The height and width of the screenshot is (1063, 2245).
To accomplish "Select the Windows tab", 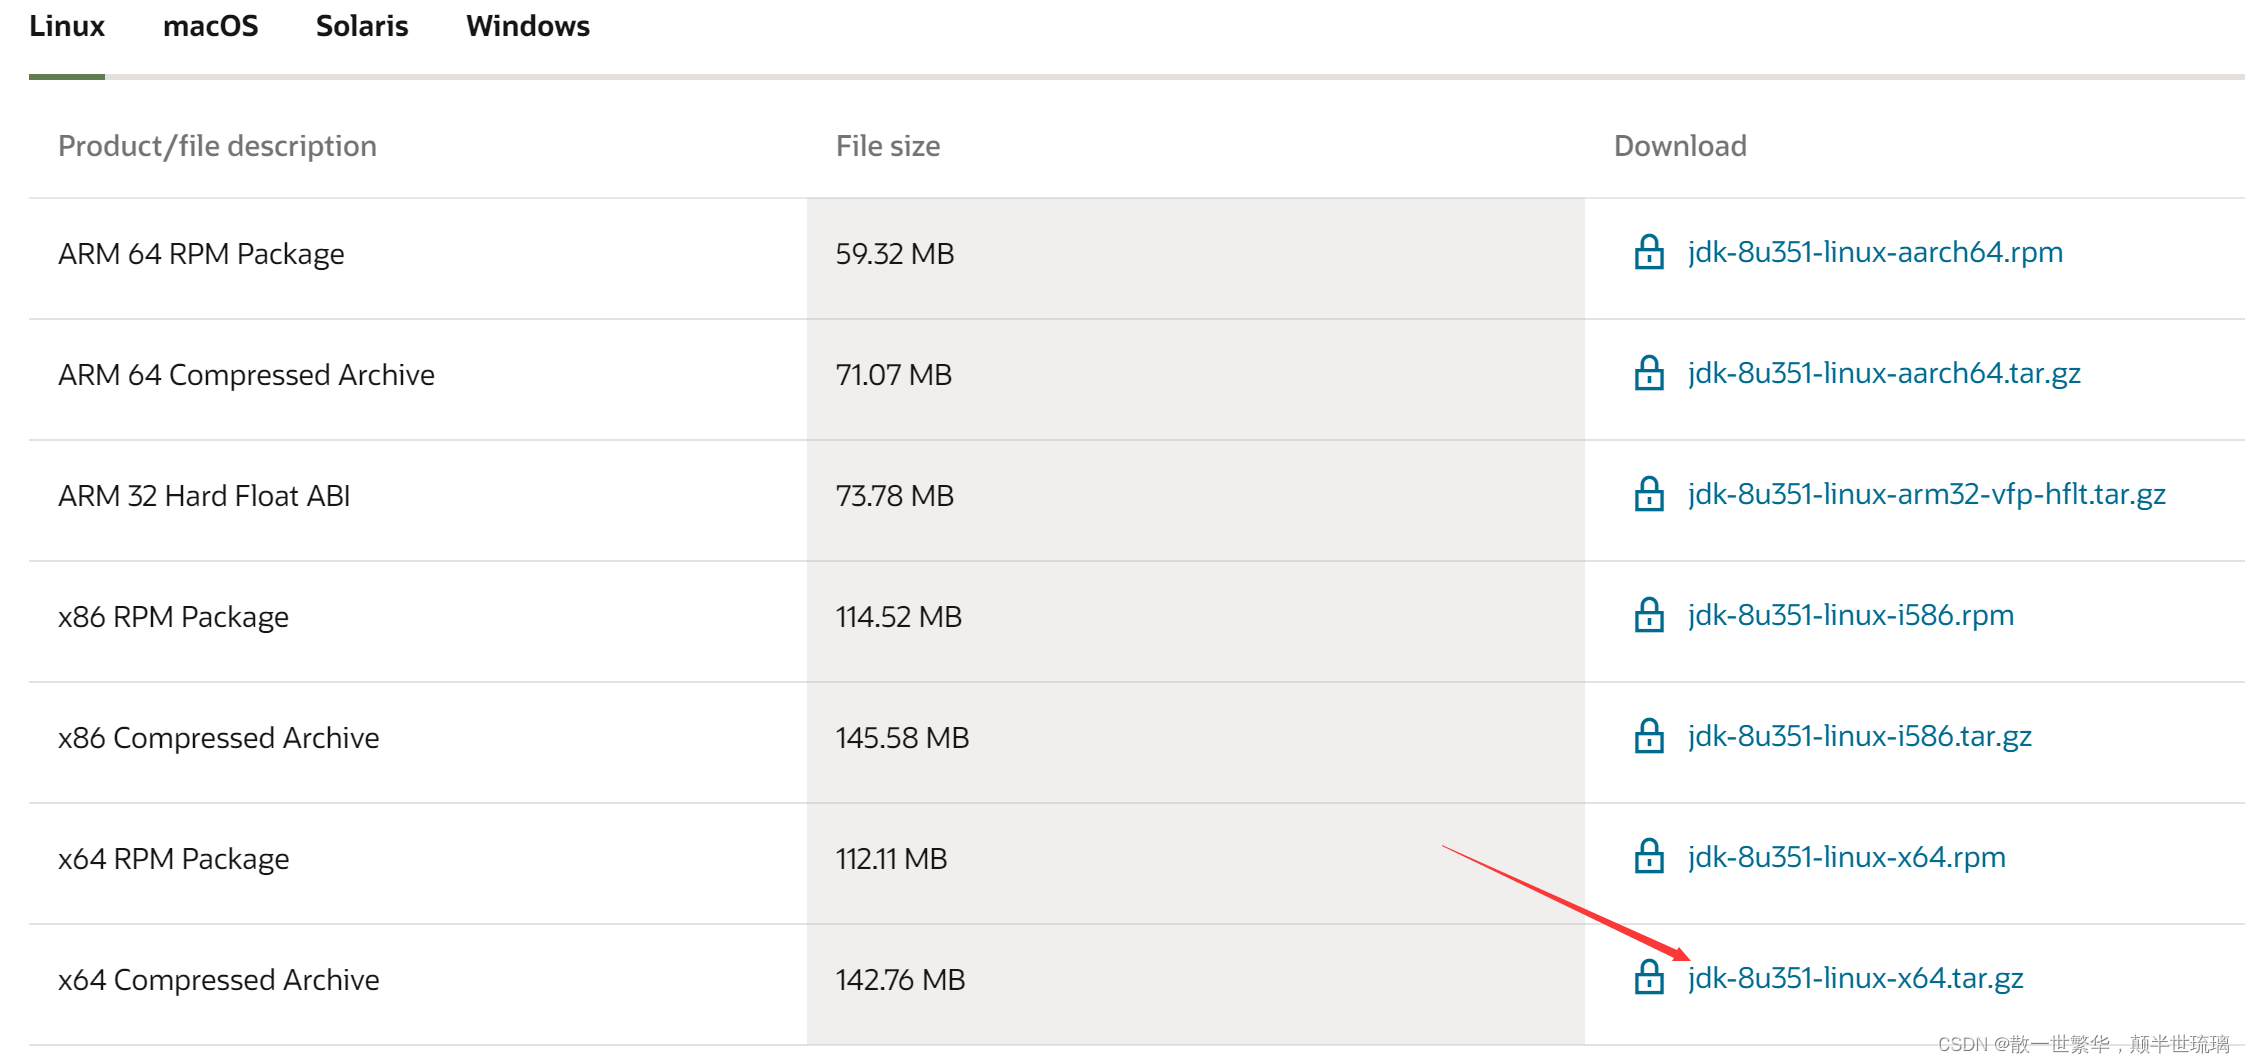I will tap(528, 26).
